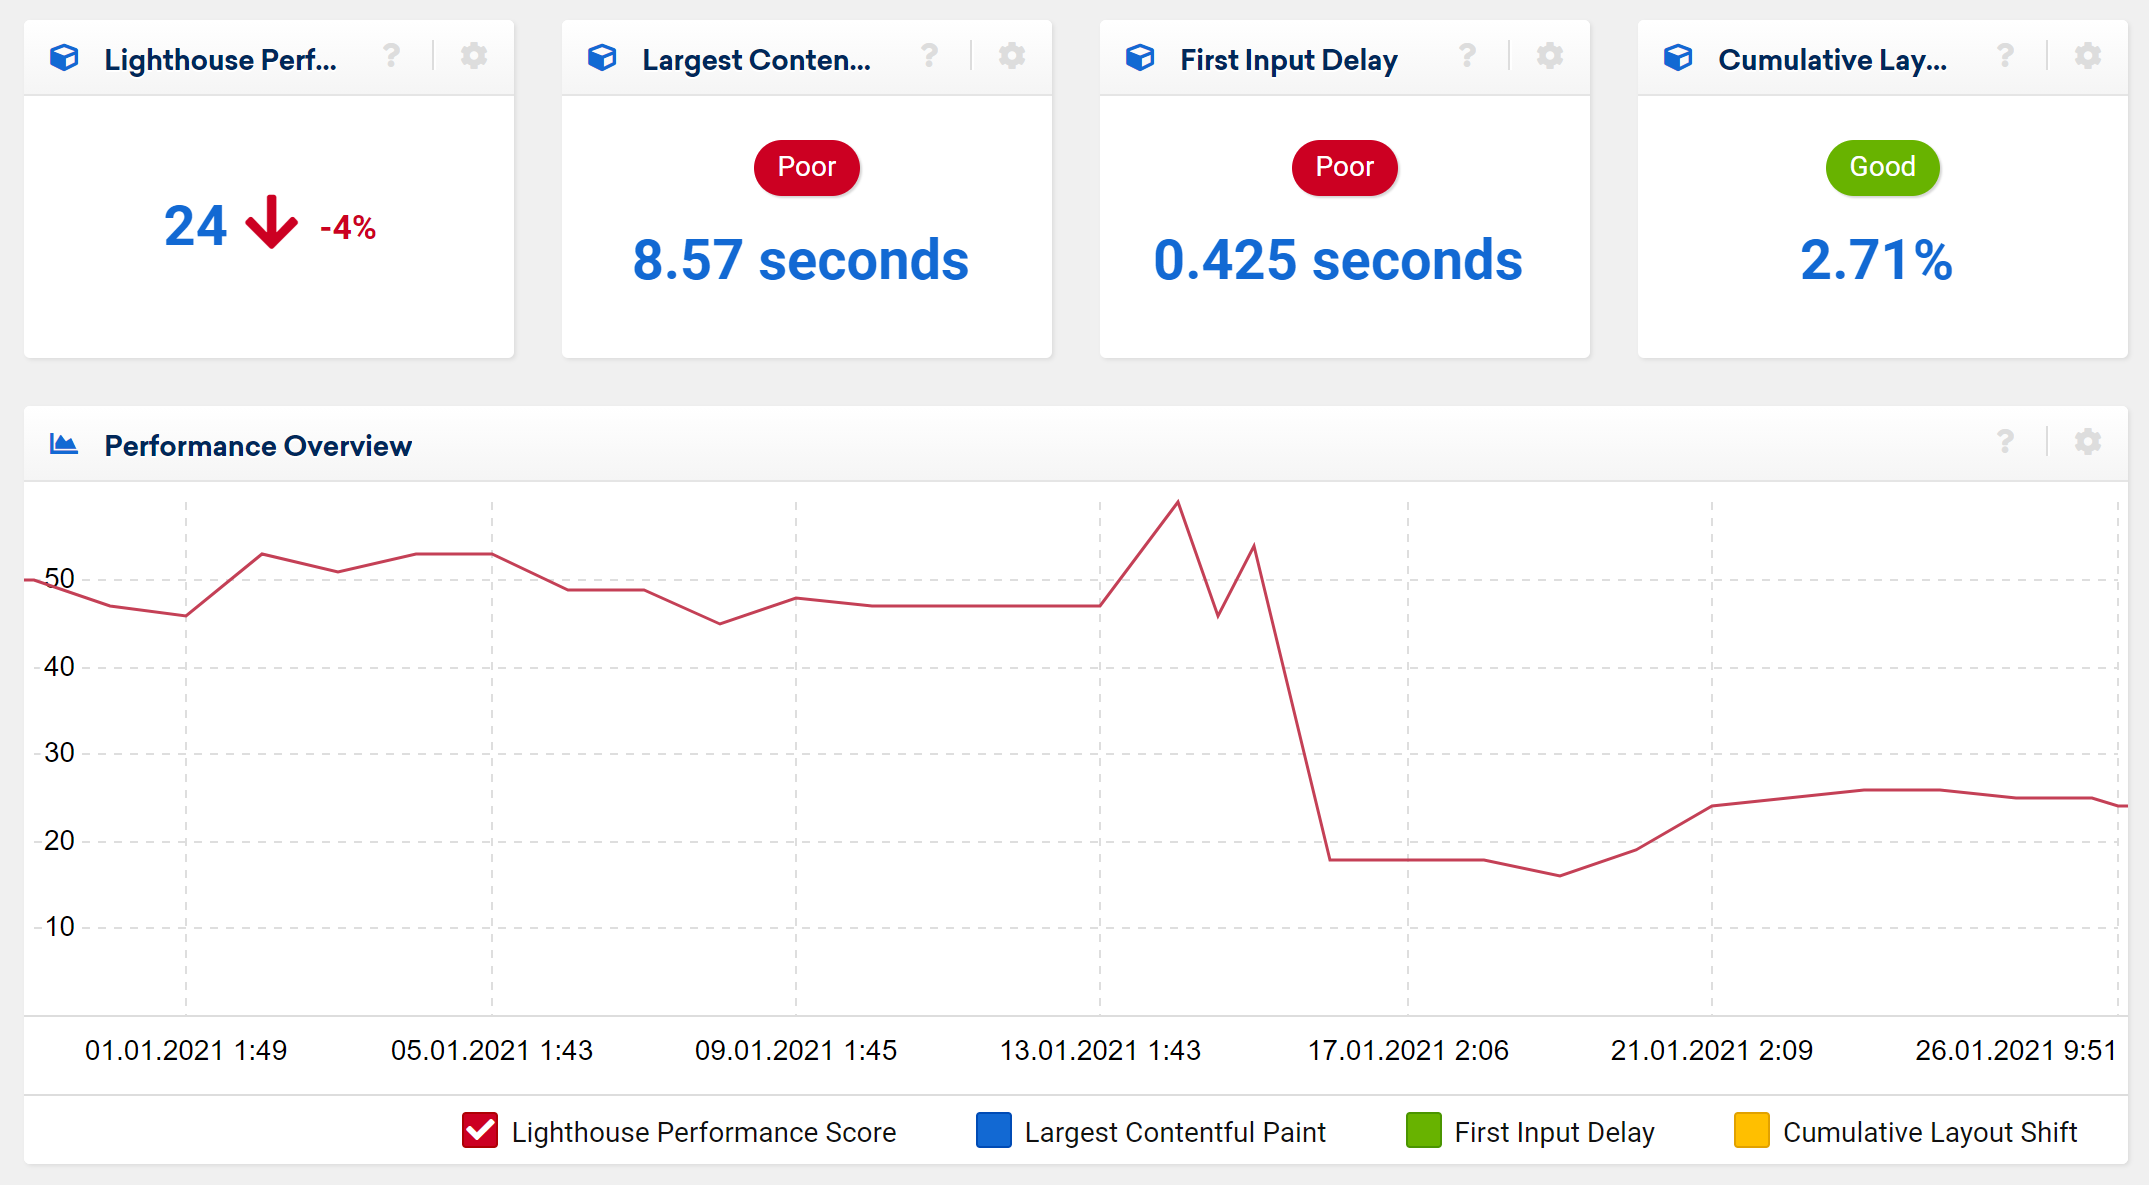Click the 13.01.2021 1:43 axis date
Screen dimensions: 2149x1185
1100,1050
